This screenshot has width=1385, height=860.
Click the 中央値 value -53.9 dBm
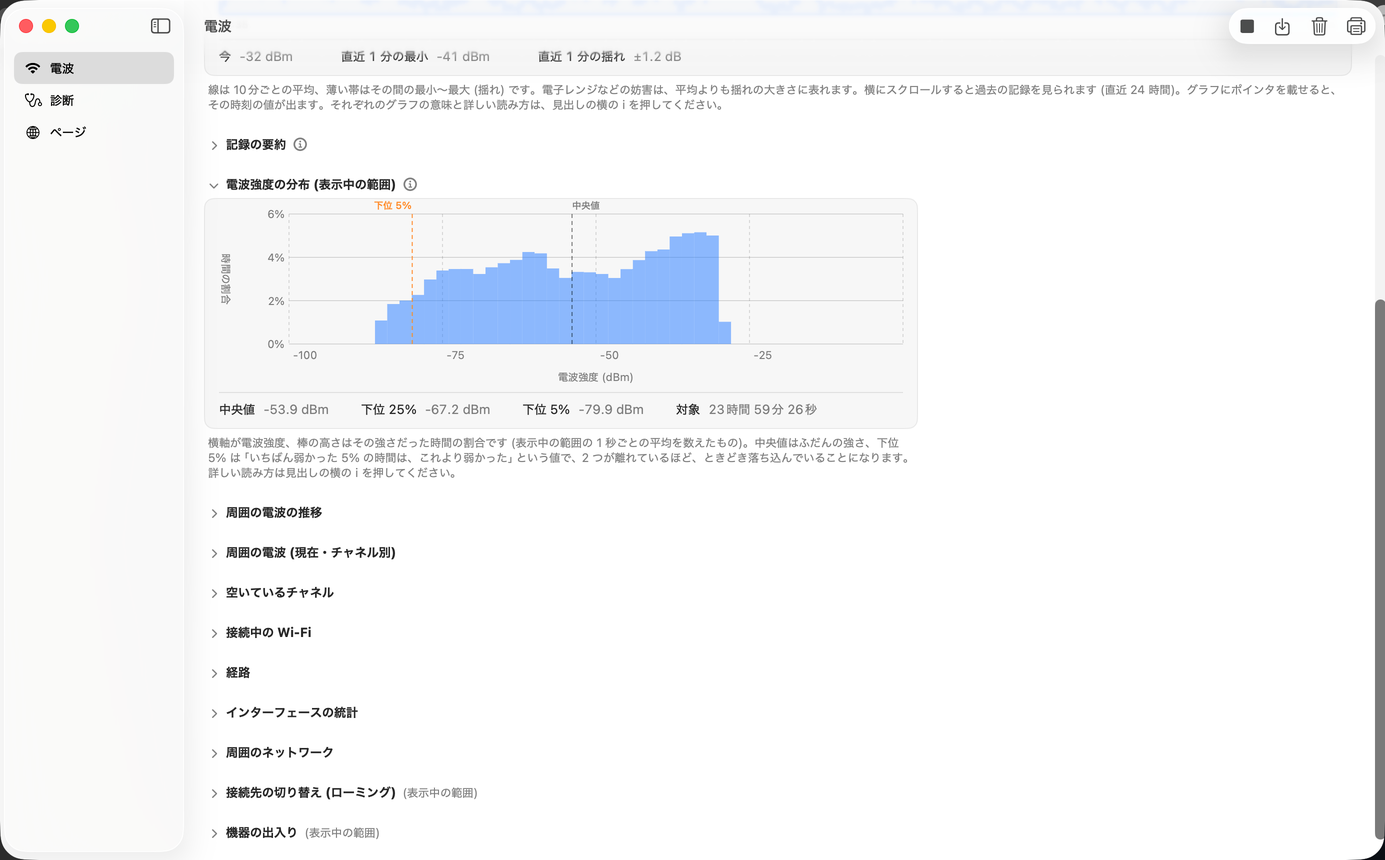pos(296,409)
